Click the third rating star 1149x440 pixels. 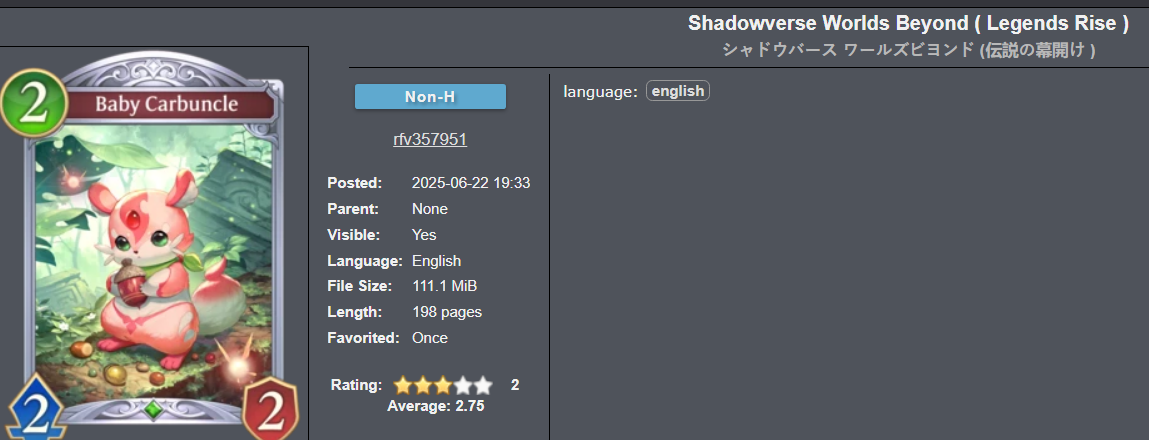point(442,385)
